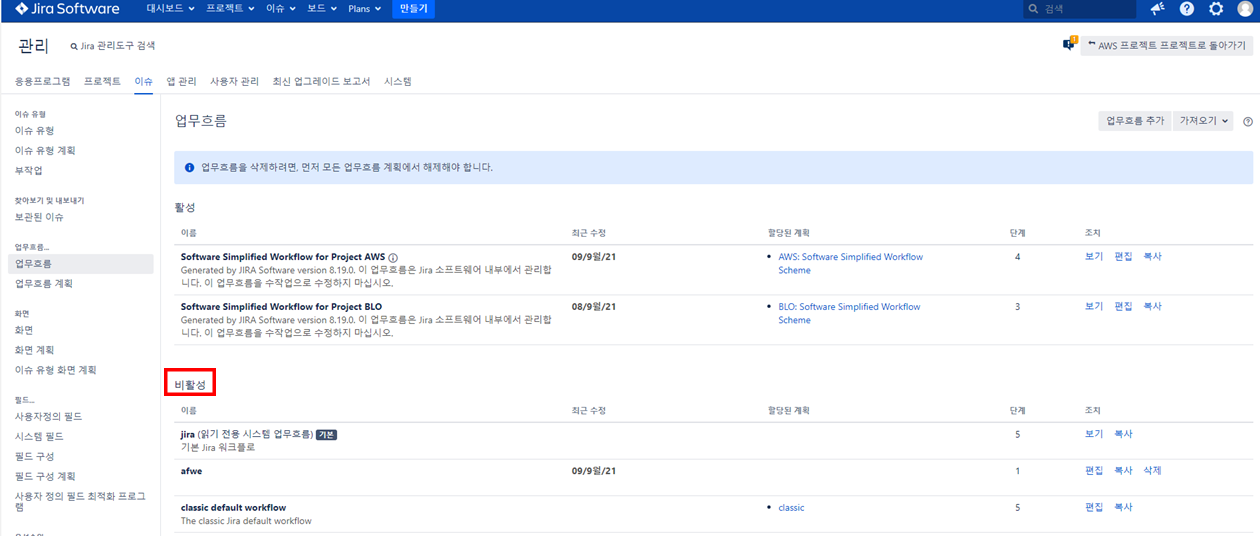Expand the 가져오기 dropdown button
This screenshot has height=536, width=1260.
(x=1204, y=120)
